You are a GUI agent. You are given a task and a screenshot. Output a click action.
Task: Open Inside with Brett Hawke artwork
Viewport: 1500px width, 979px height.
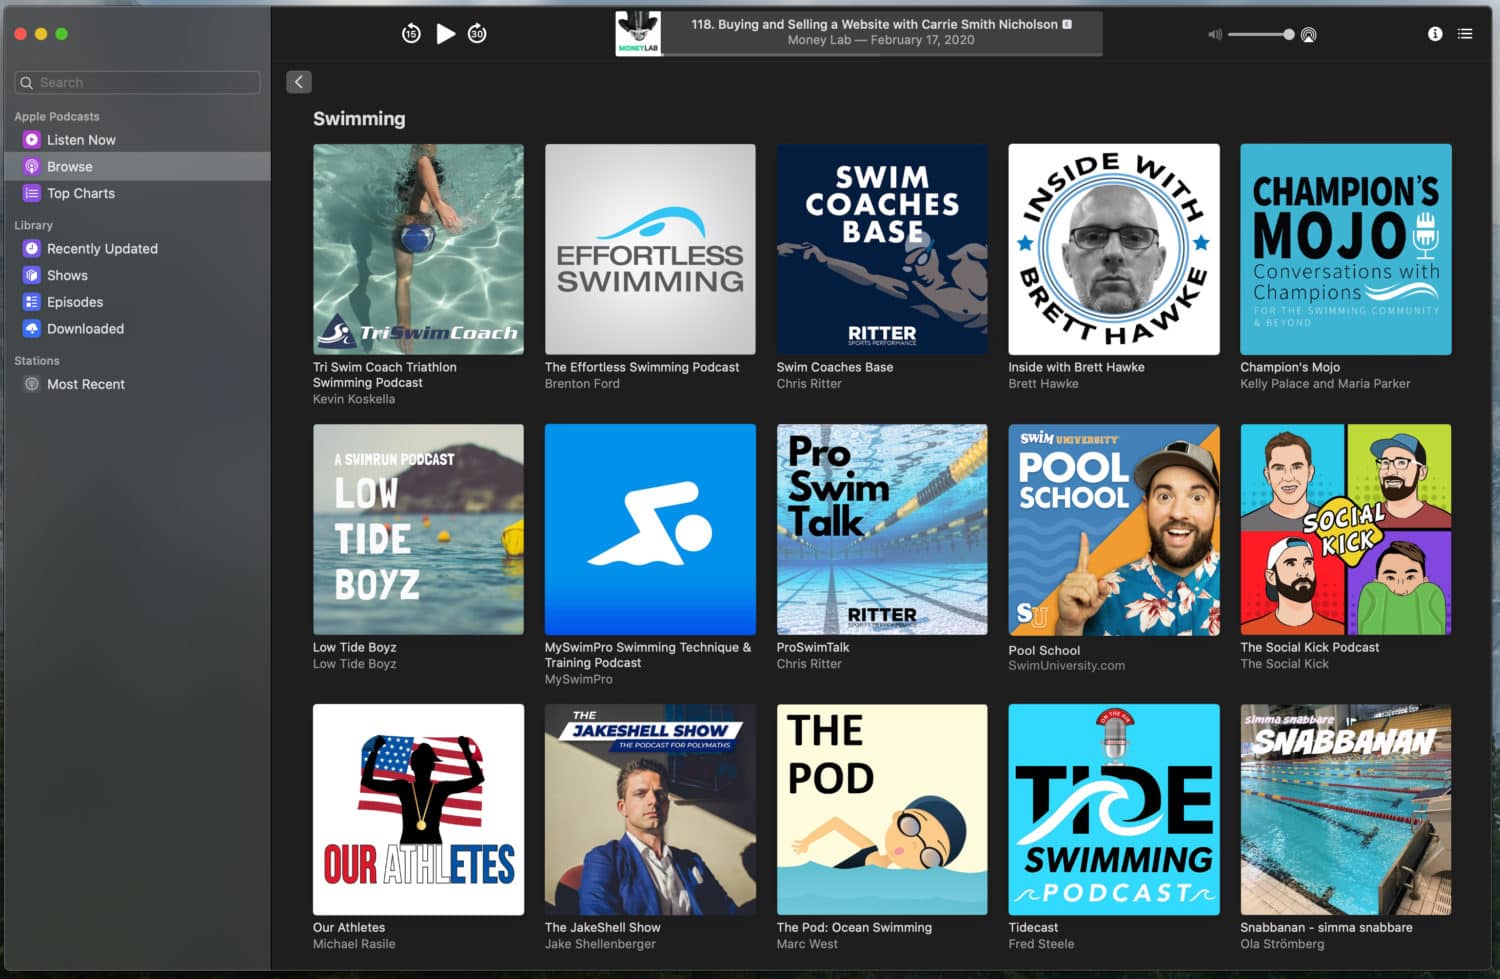tap(1114, 249)
